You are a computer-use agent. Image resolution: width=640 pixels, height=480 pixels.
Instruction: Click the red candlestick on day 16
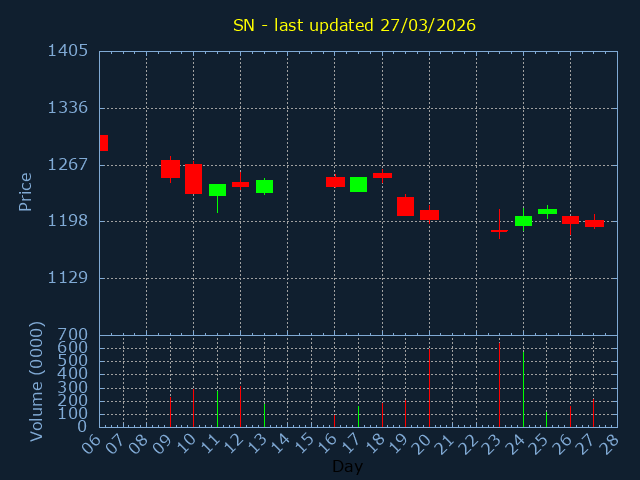335,182
